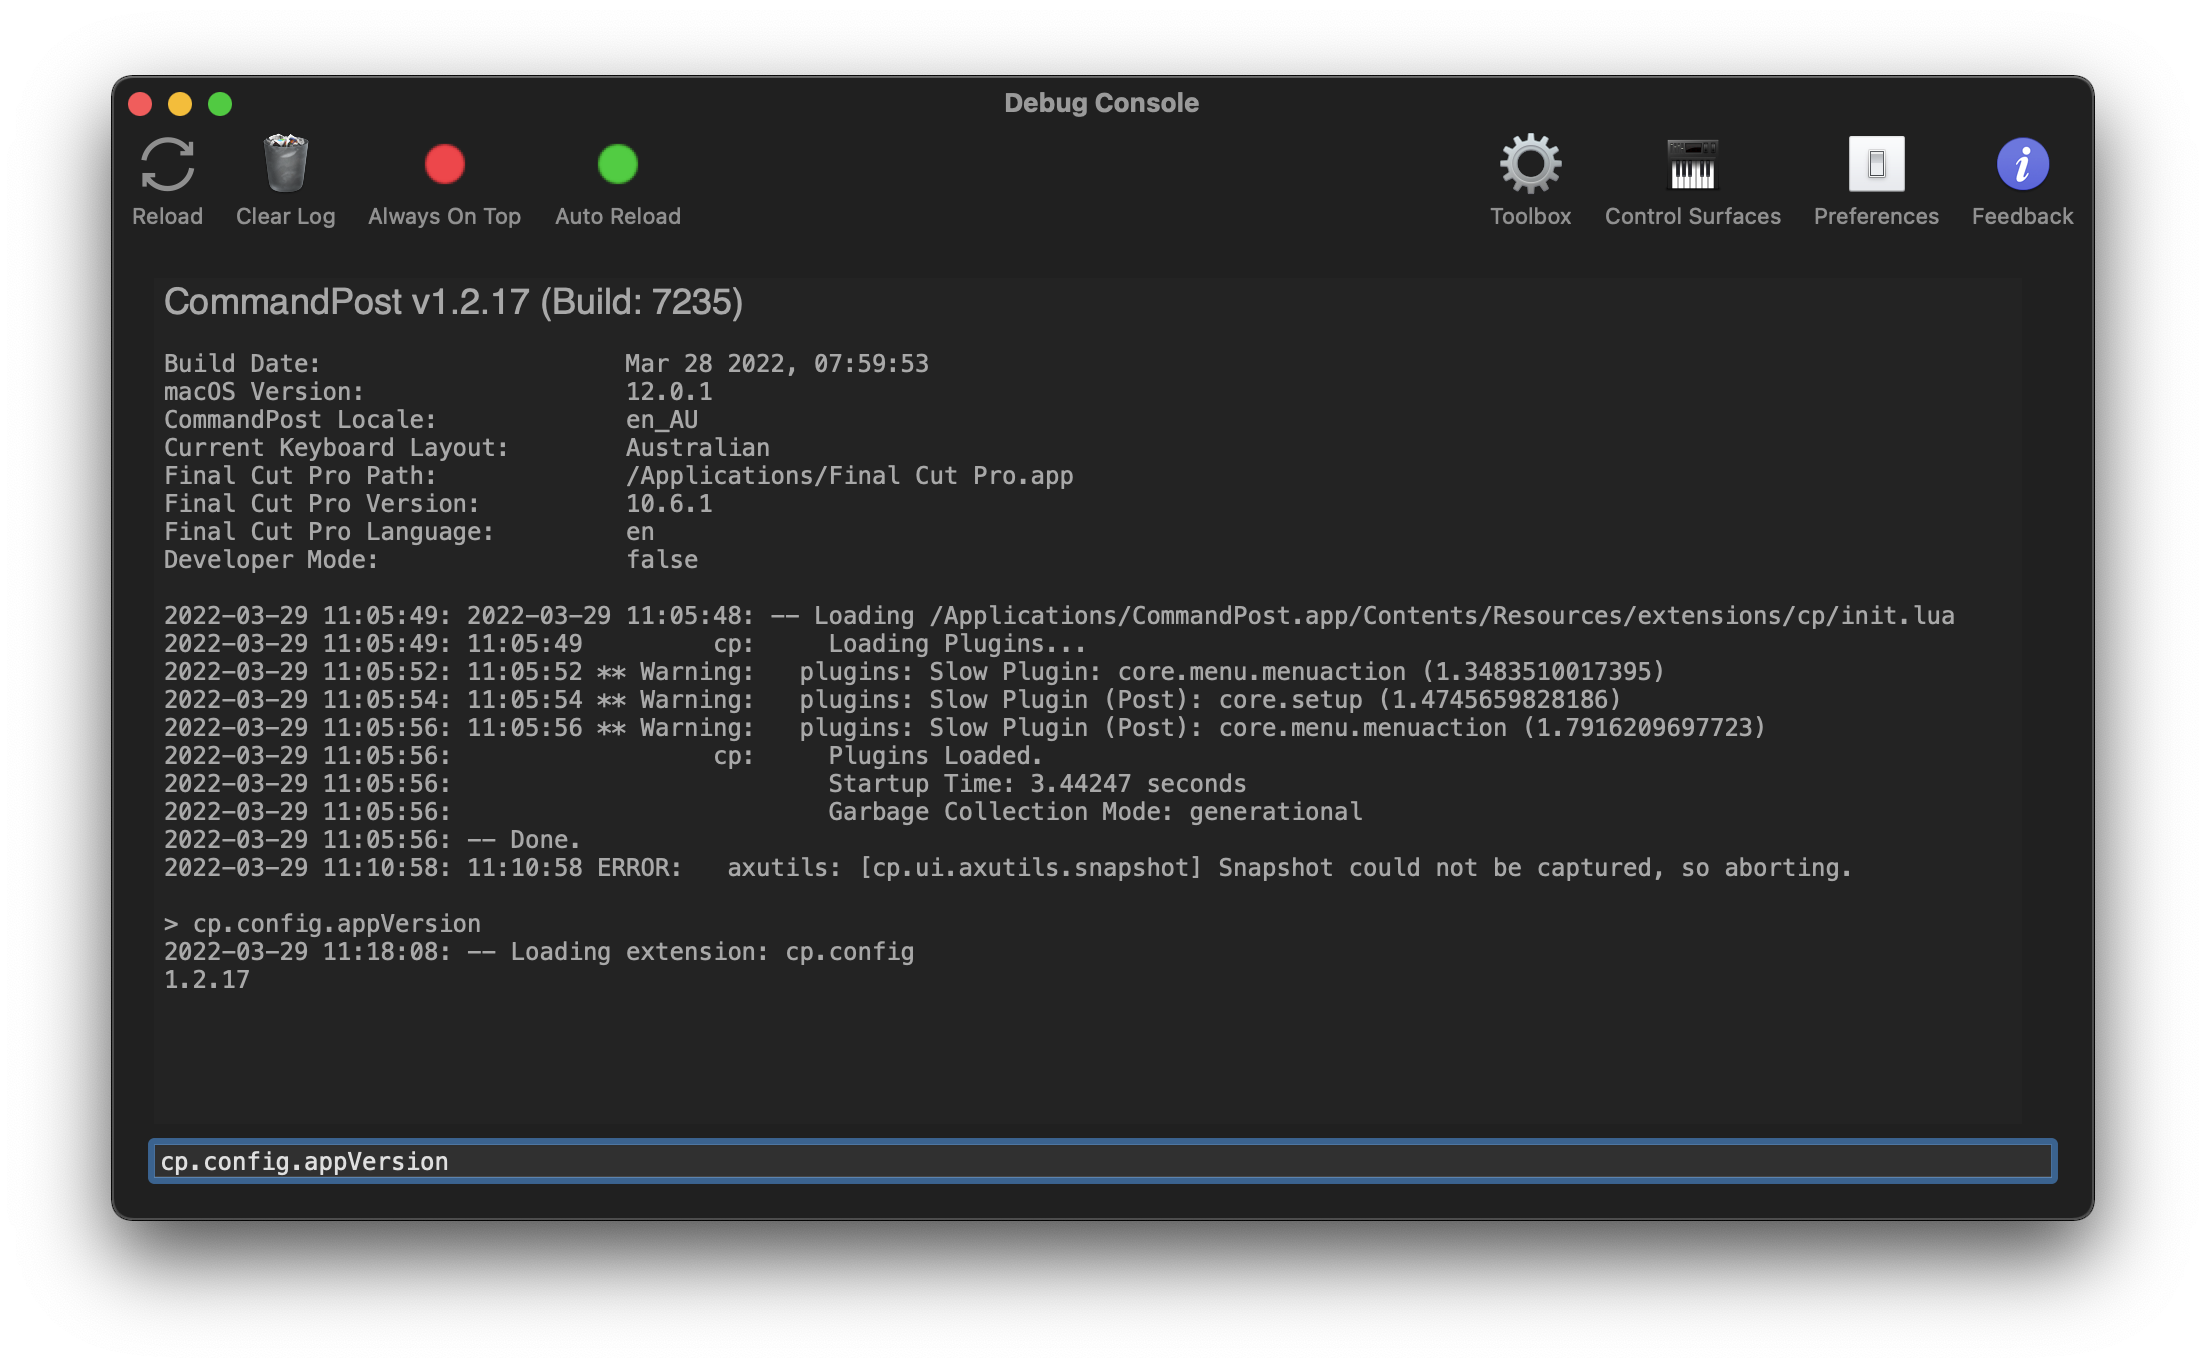Click the Final Cut Pro path value
This screenshot has height=1368, width=2206.
(849, 476)
